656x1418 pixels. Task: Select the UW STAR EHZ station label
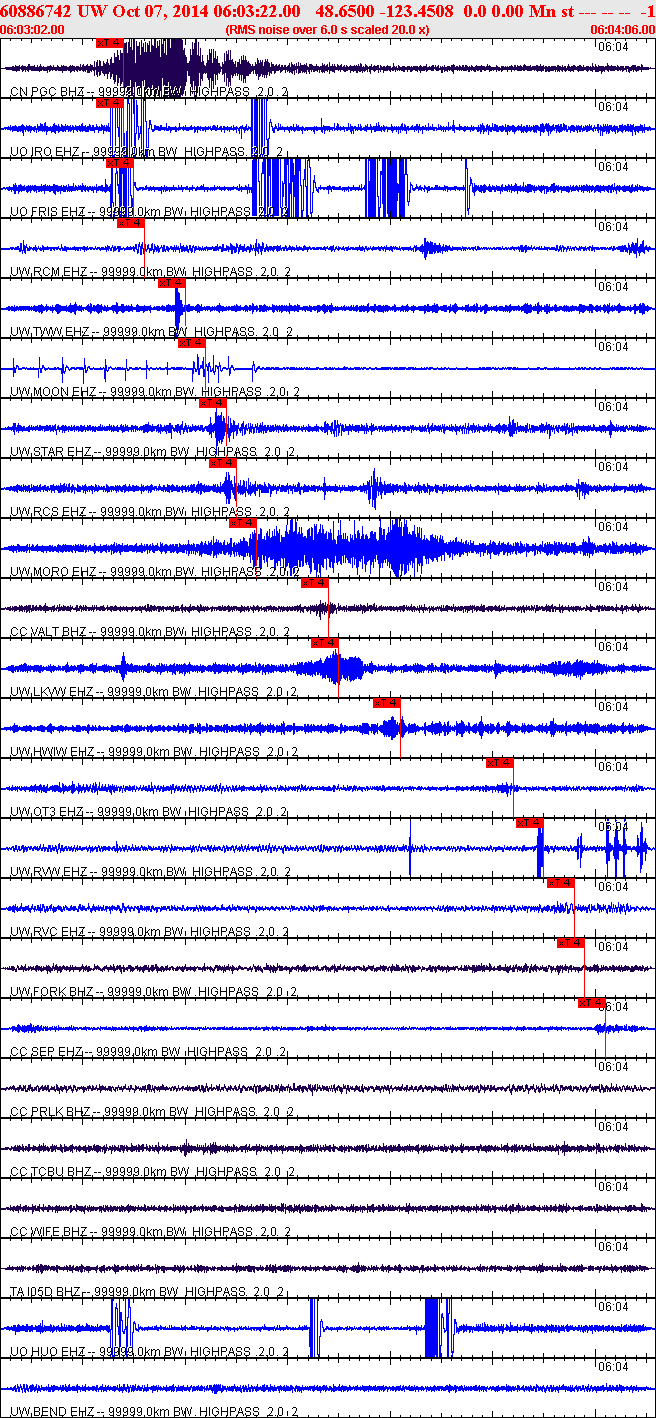pyautogui.click(x=51, y=451)
